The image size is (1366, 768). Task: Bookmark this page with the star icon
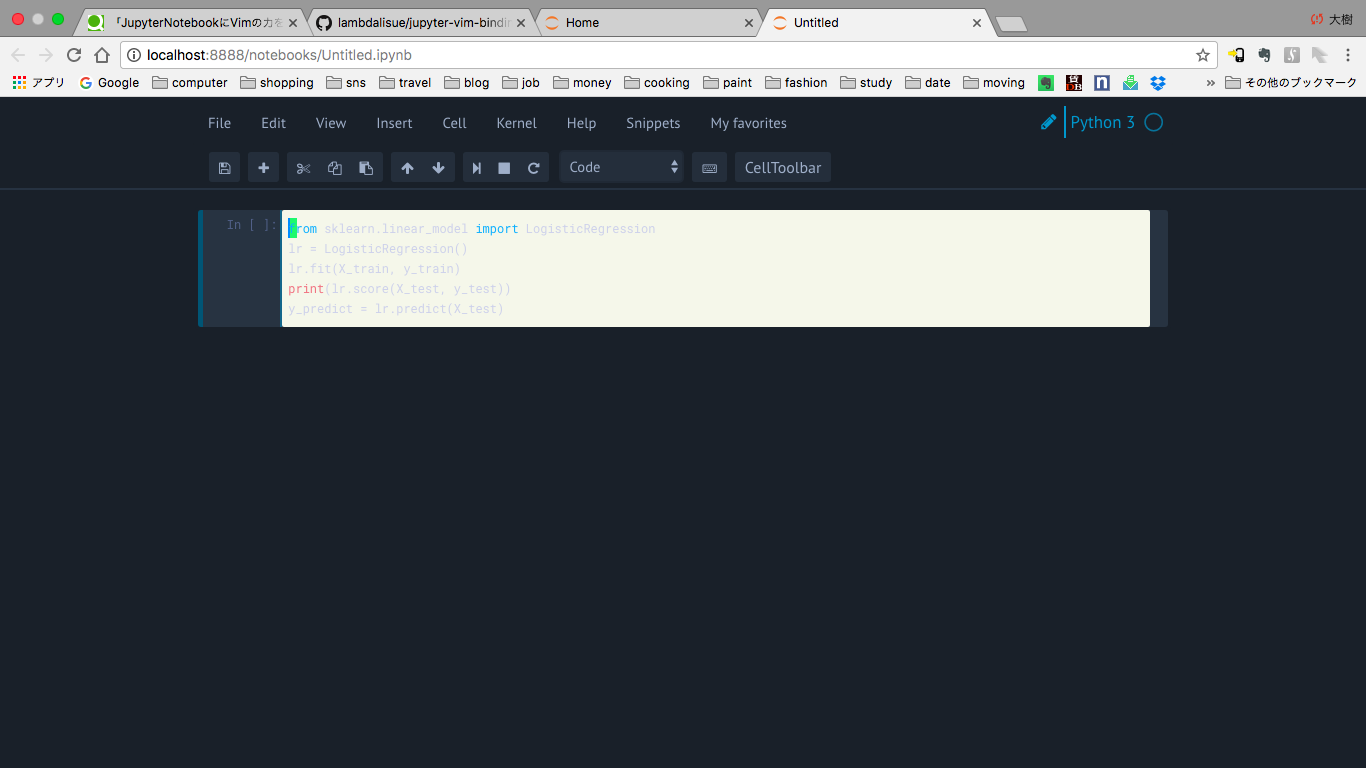point(1203,55)
